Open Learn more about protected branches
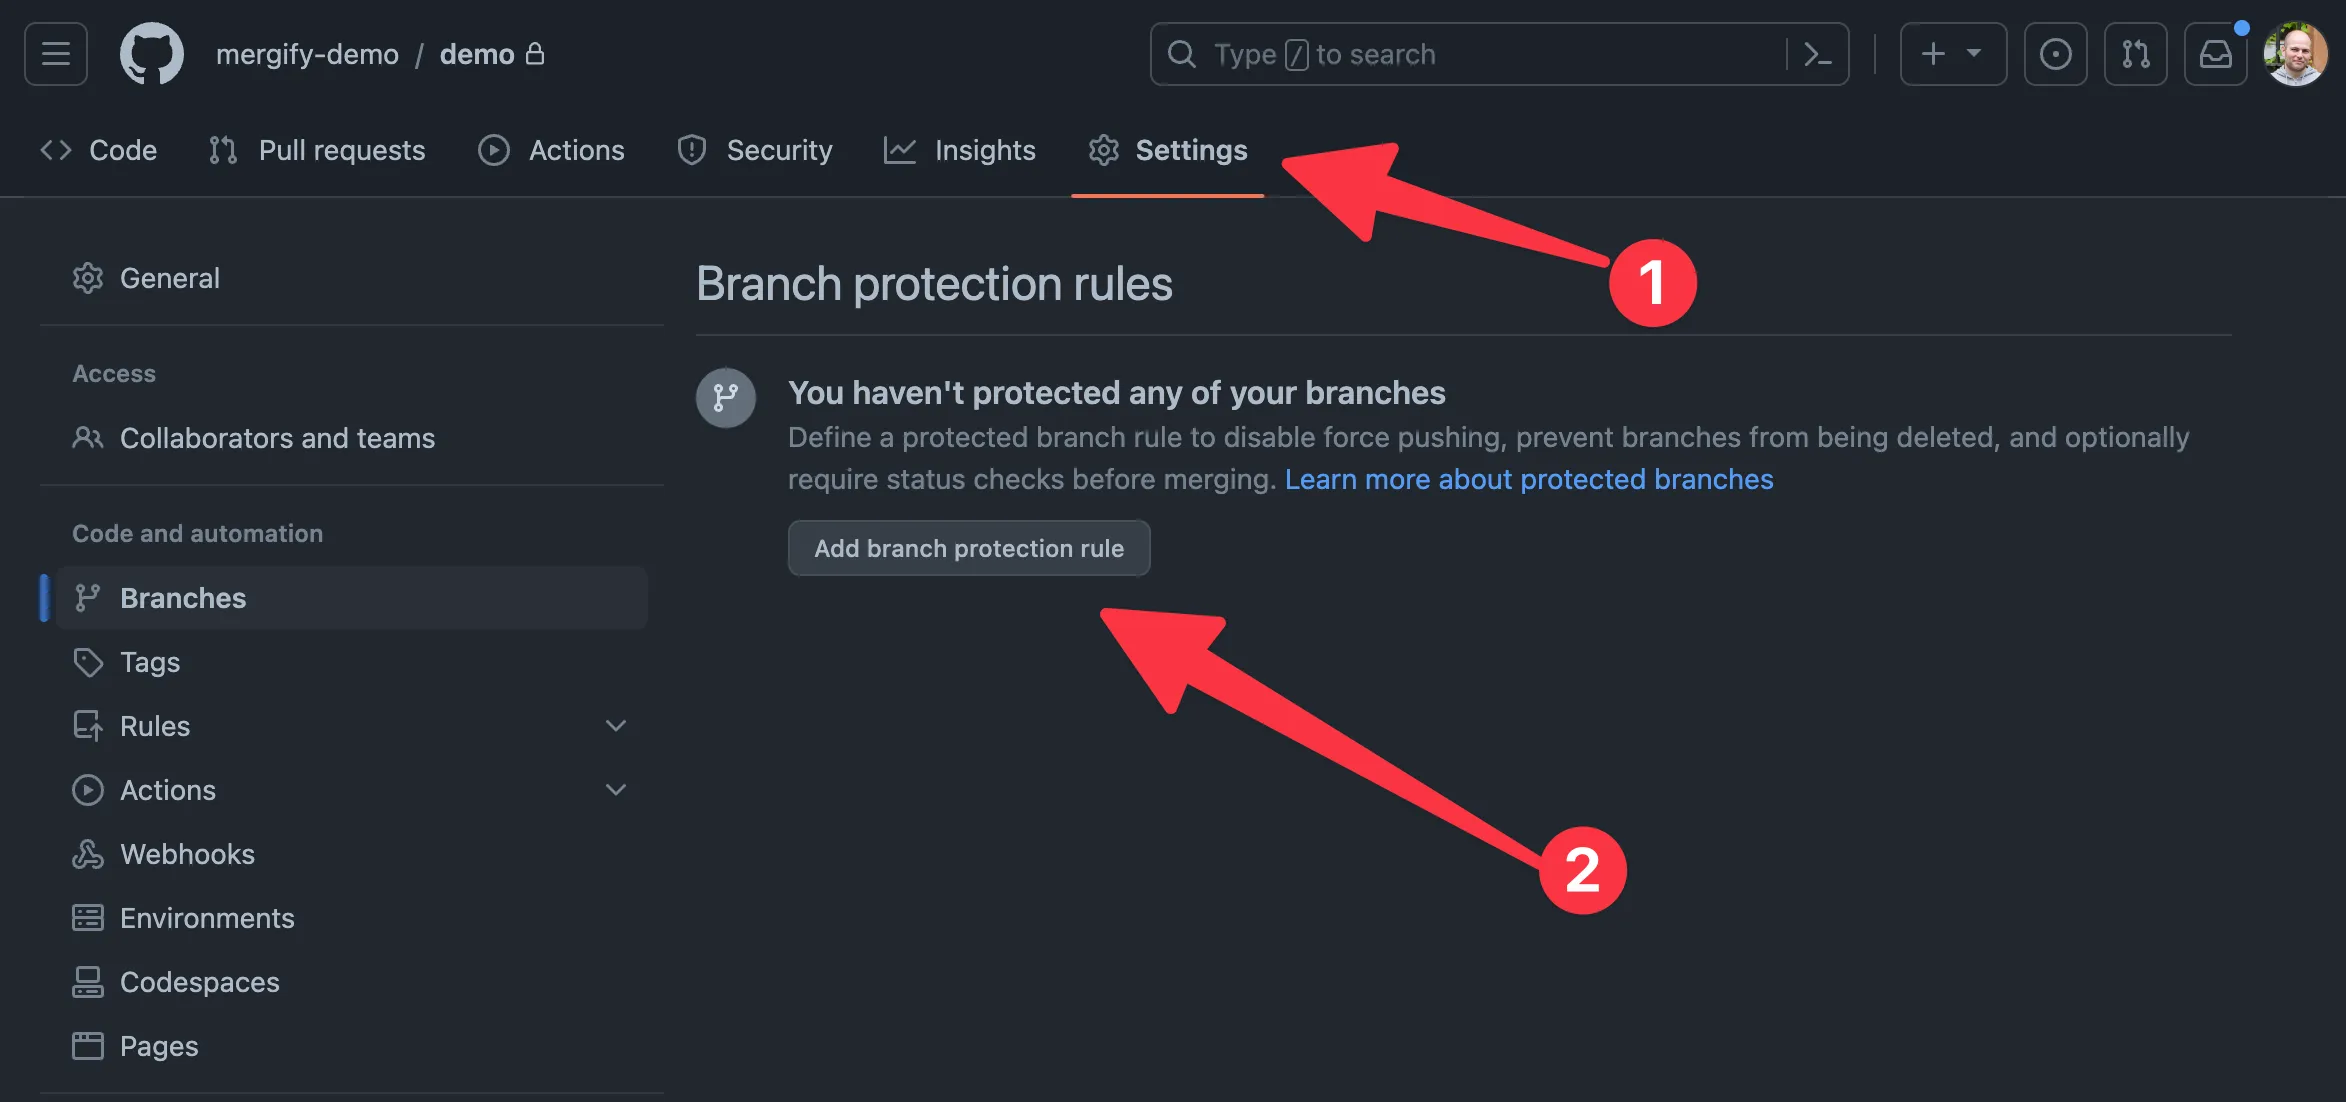This screenshot has width=2346, height=1102. (x=1528, y=479)
